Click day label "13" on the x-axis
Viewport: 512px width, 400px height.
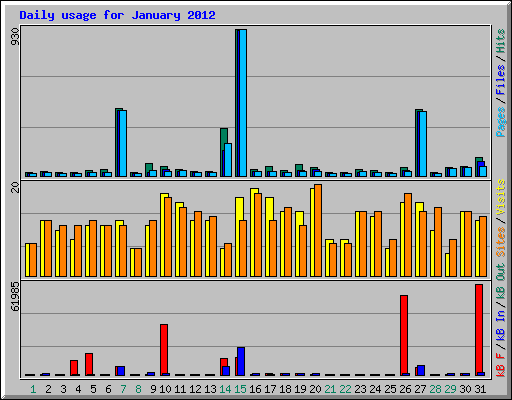click(210, 389)
